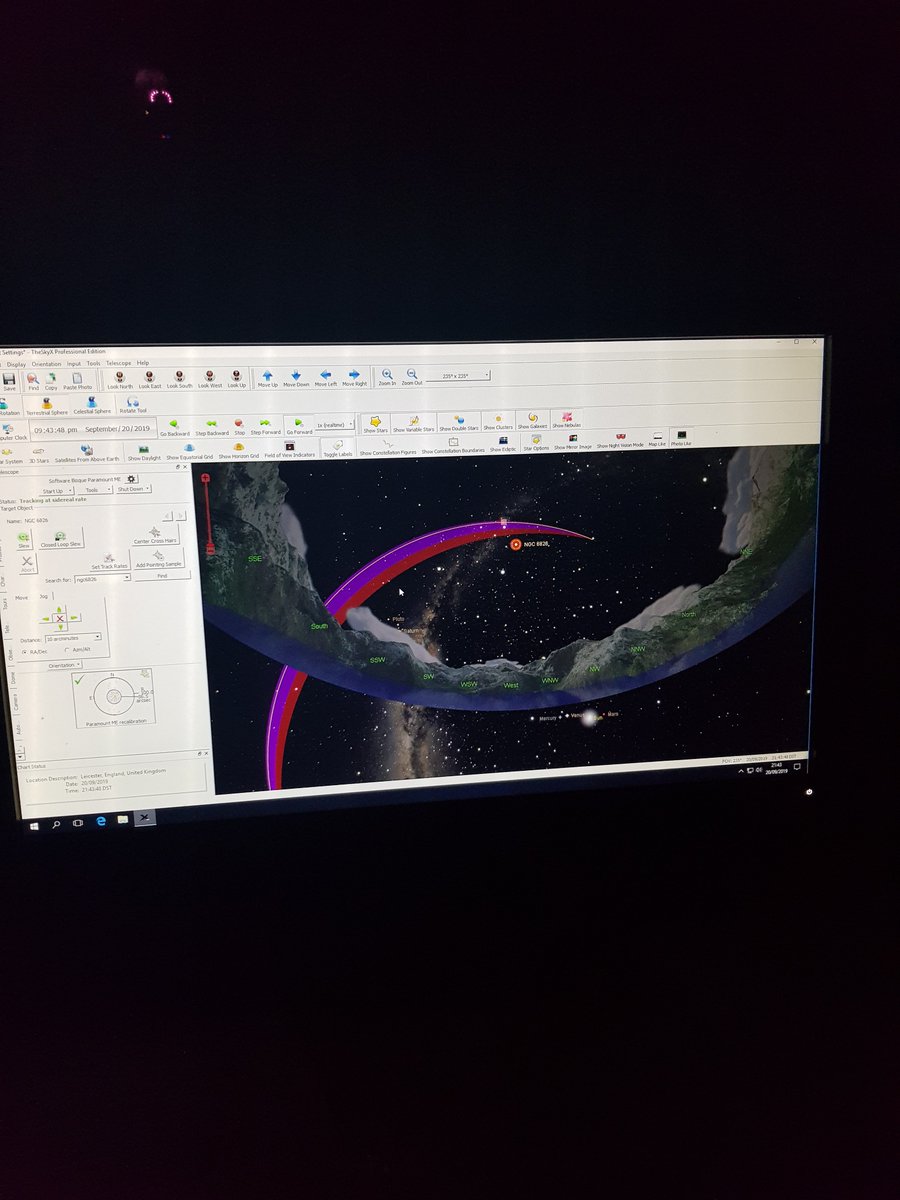
Task: Click the Go Forward time button
Action: 298,426
